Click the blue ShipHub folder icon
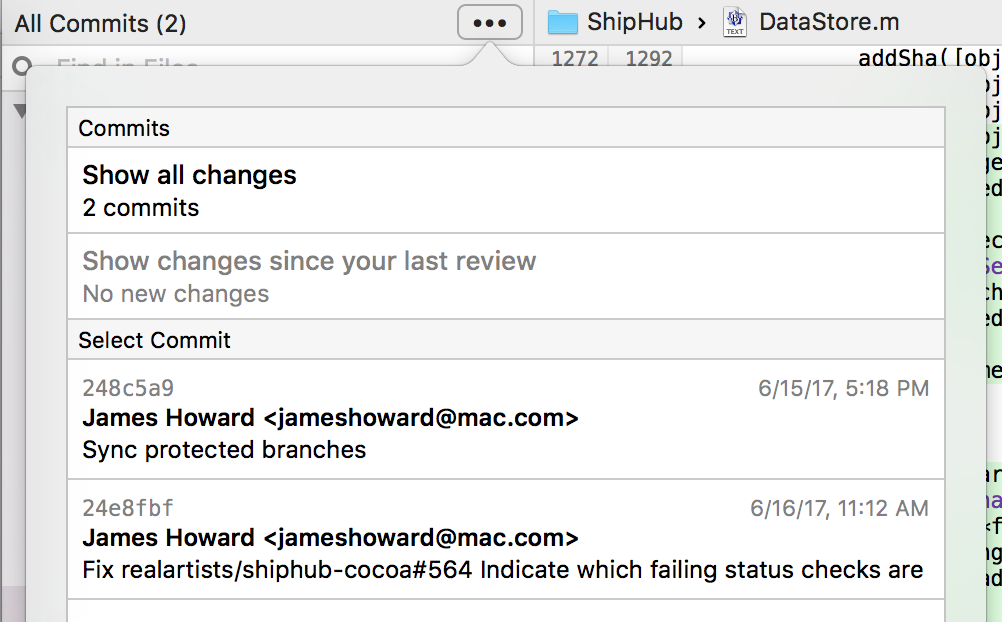Screen dimensions: 1002x622 tap(563, 22)
